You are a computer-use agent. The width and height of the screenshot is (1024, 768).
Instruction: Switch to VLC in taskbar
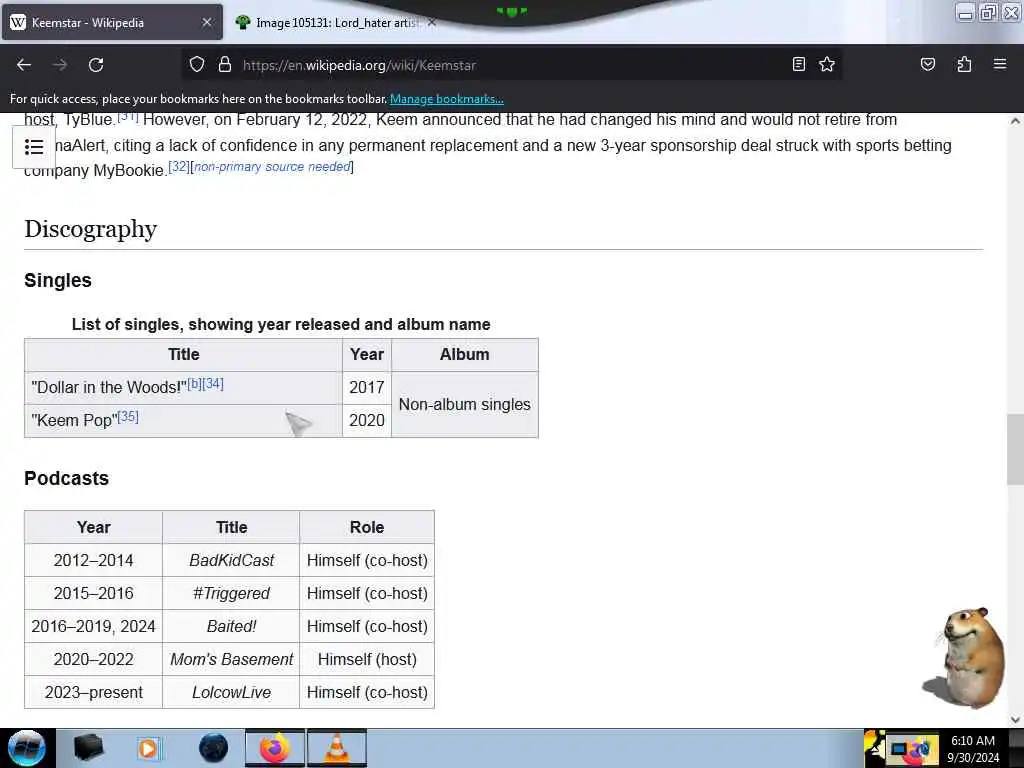click(336, 748)
